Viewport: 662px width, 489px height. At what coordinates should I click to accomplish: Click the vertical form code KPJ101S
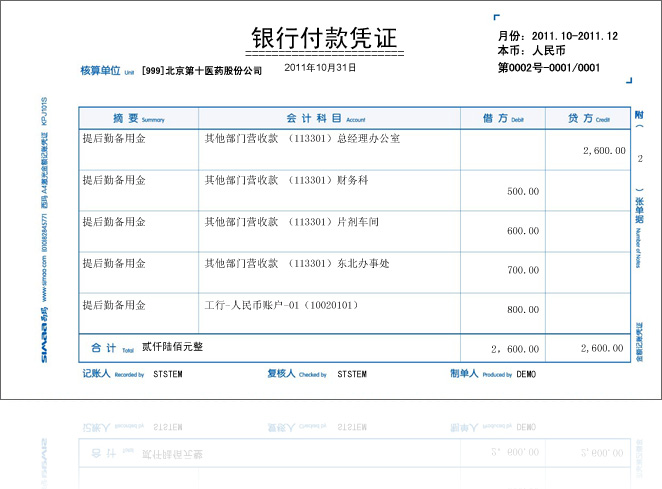pyautogui.click(x=44, y=111)
